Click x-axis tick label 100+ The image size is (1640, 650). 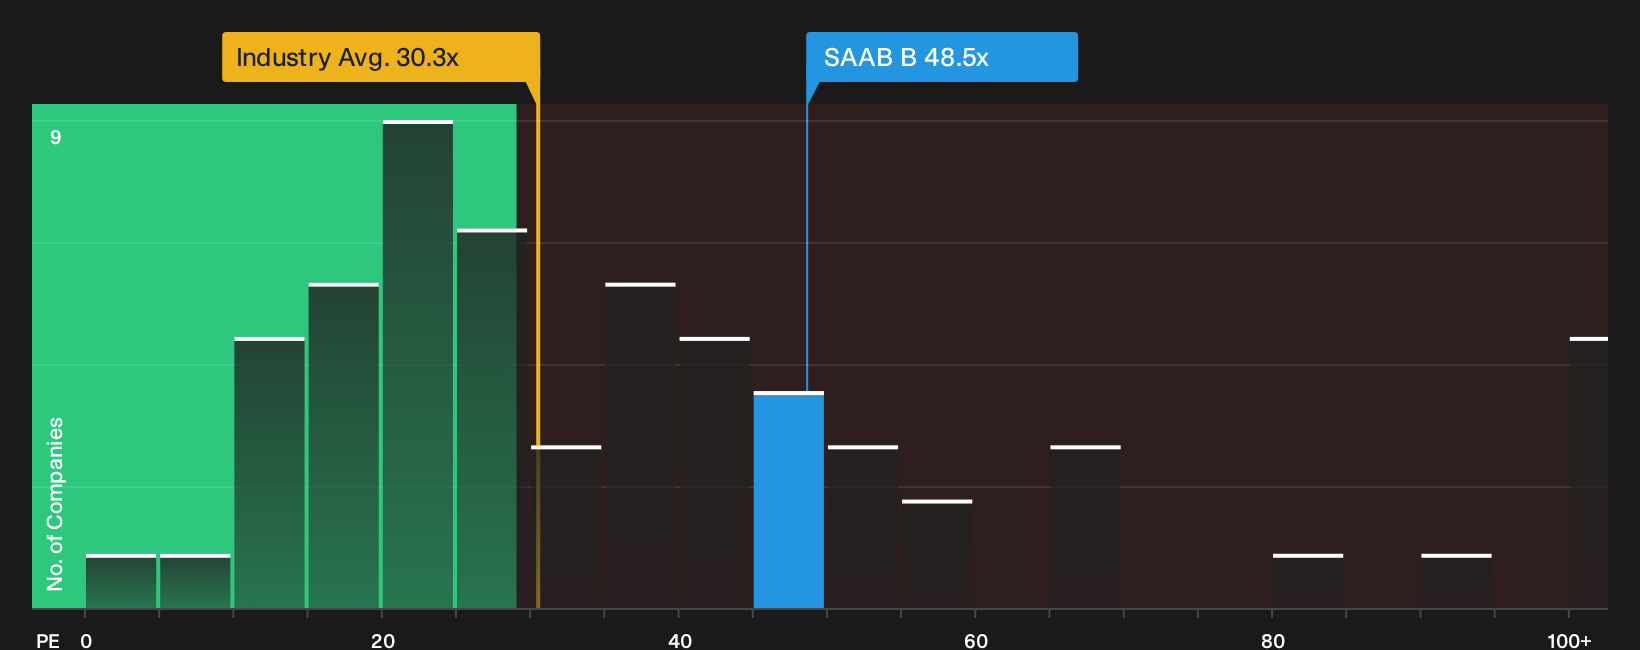1569,641
